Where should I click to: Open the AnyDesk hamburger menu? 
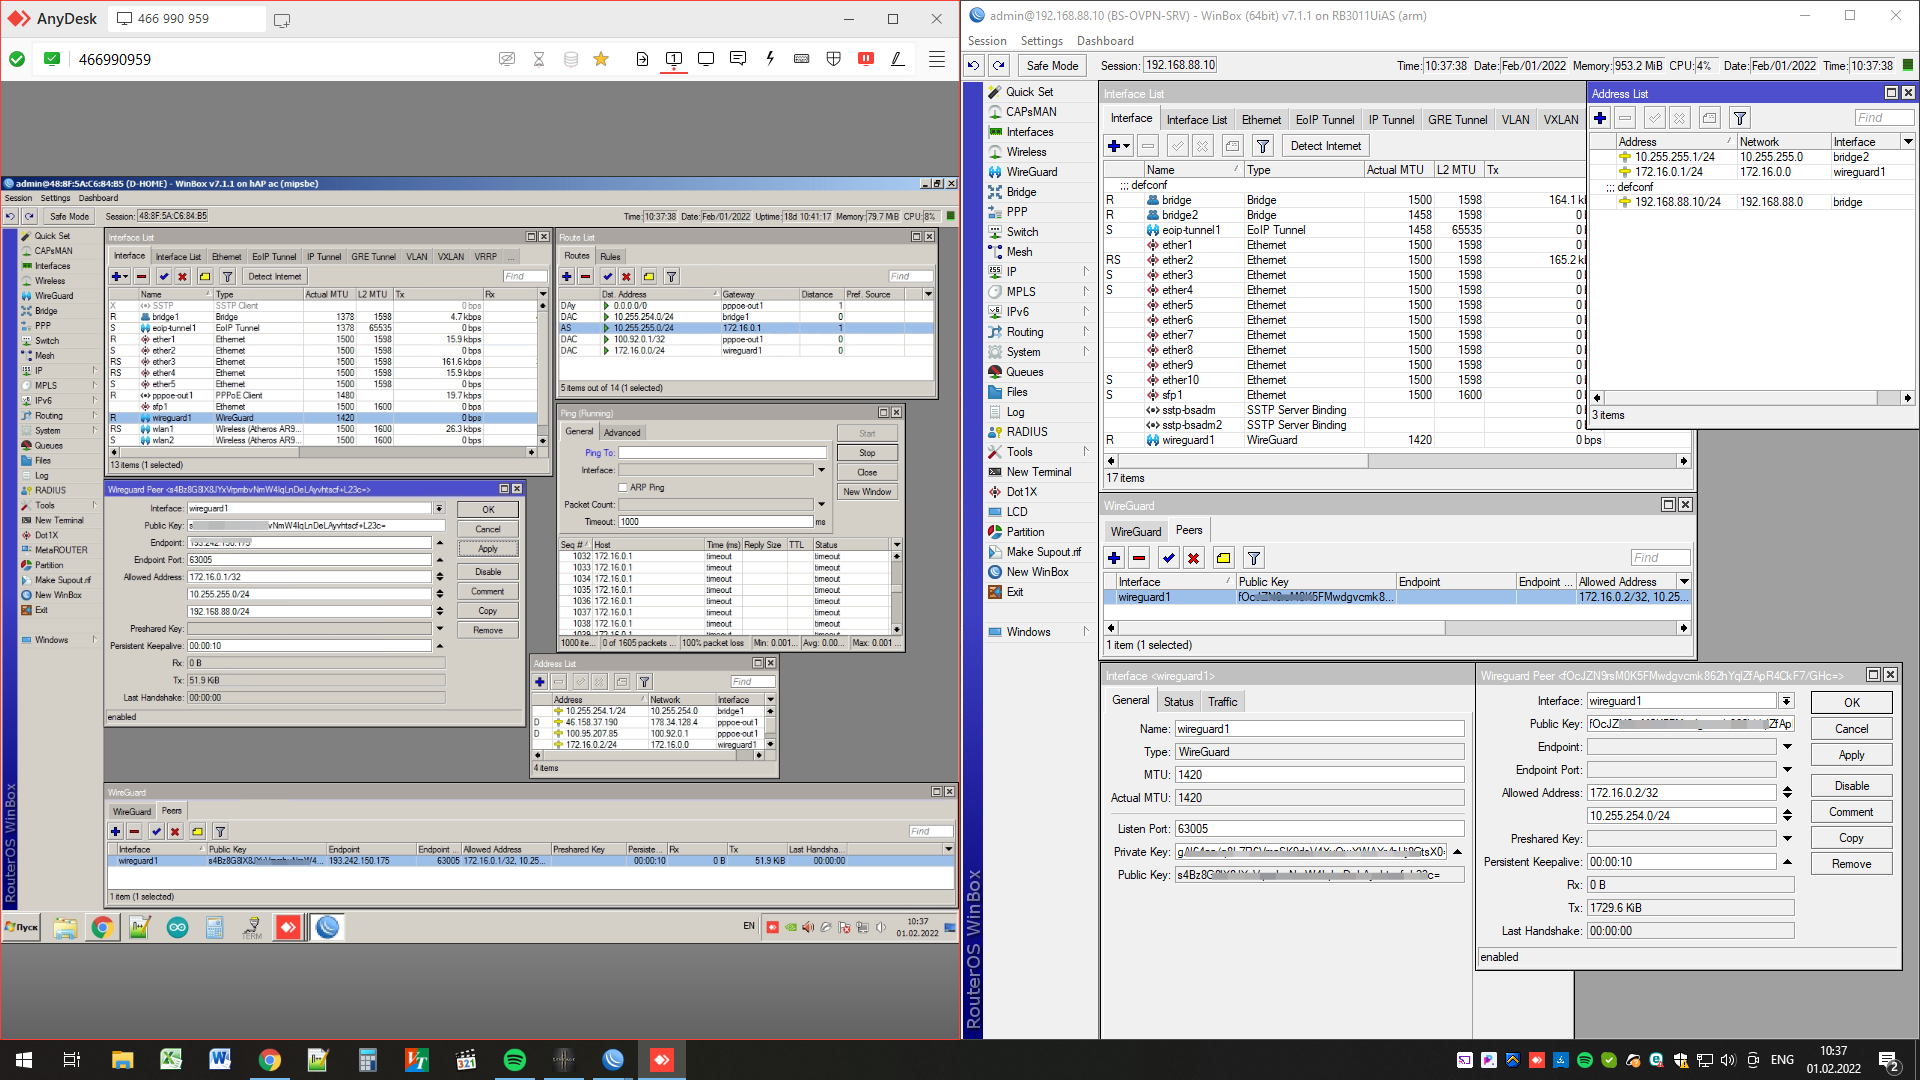point(937,59)
